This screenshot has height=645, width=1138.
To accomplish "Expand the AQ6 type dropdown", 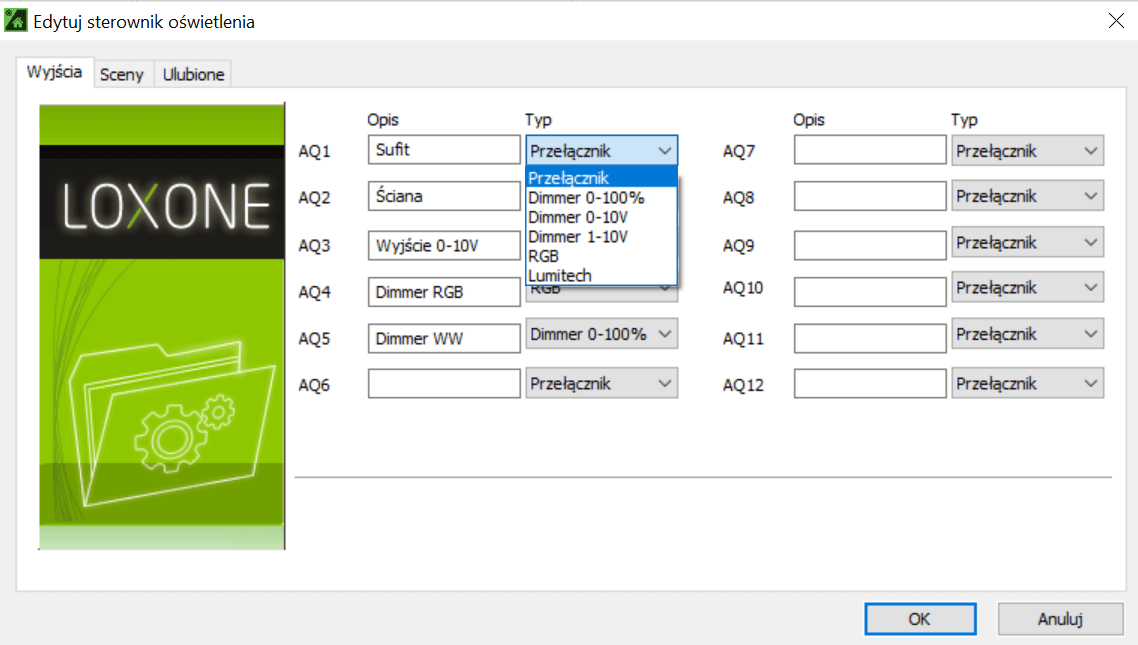I will [x=602, y=383].
